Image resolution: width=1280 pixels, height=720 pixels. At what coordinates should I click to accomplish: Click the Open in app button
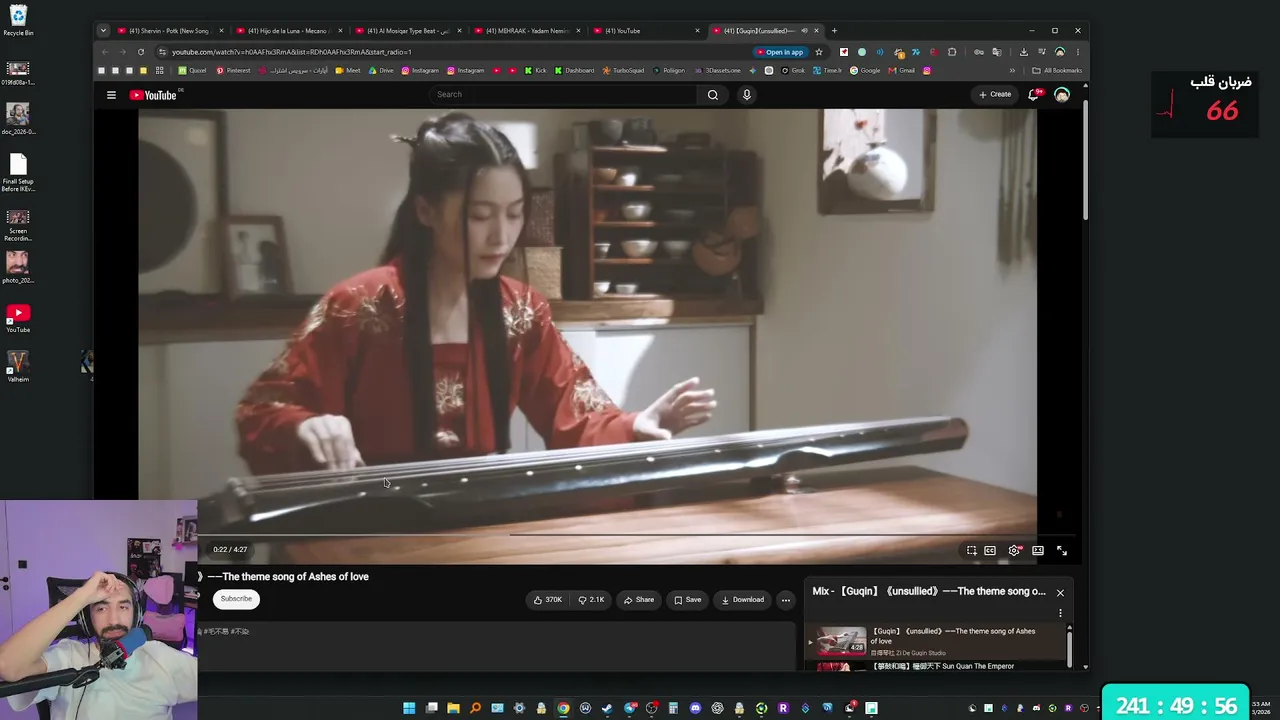[x=780, y=52]
